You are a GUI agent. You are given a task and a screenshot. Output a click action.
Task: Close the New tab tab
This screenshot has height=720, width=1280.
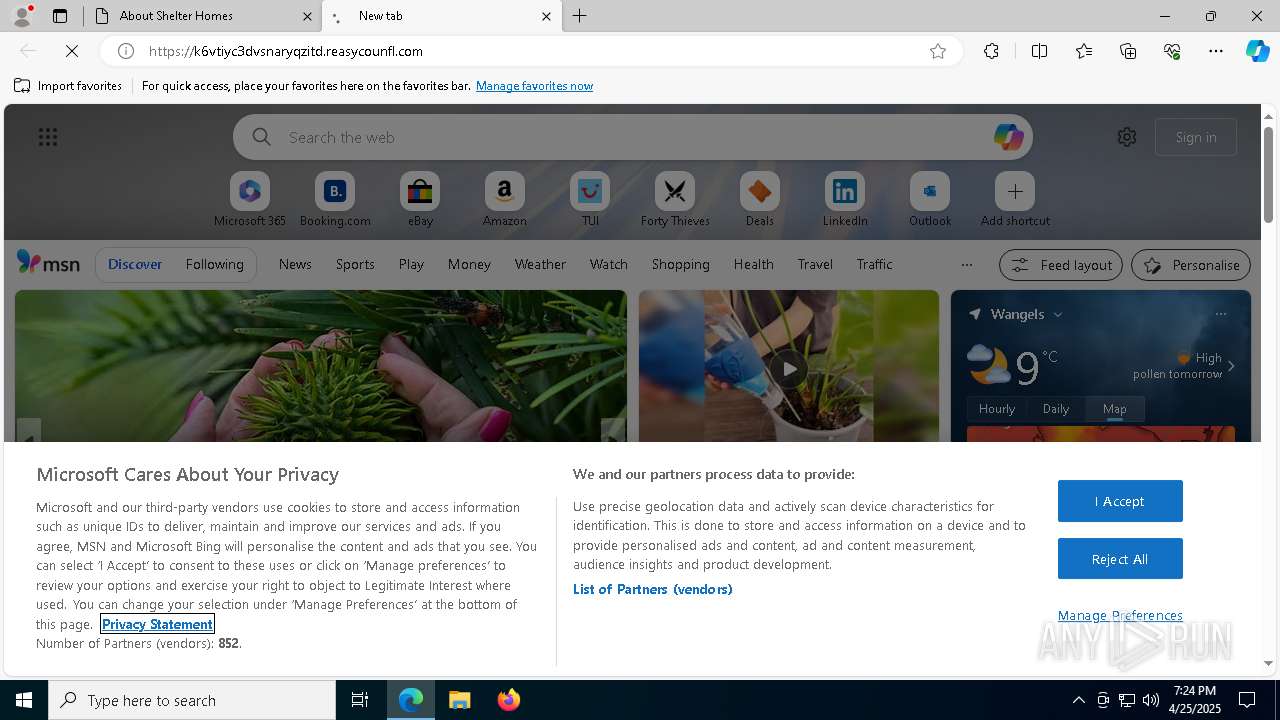pos(546,16)
